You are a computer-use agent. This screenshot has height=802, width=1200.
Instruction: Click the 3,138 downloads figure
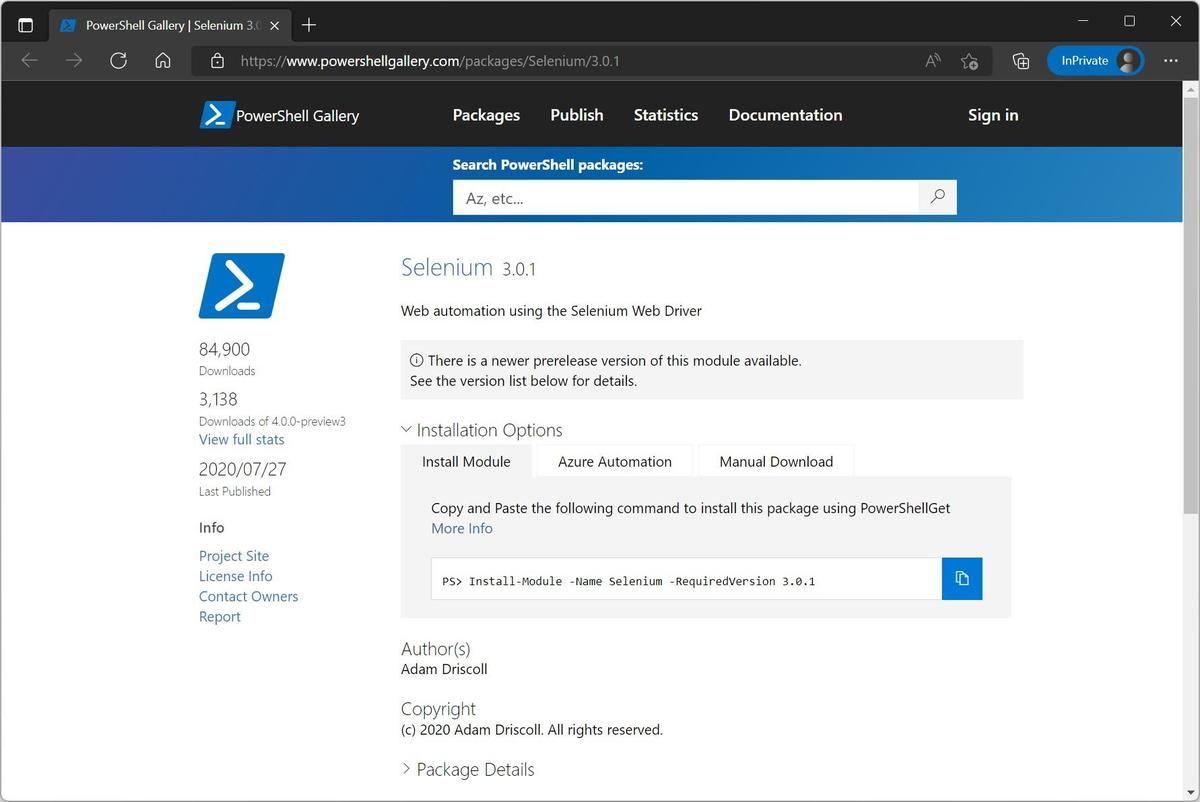(218, 399)
